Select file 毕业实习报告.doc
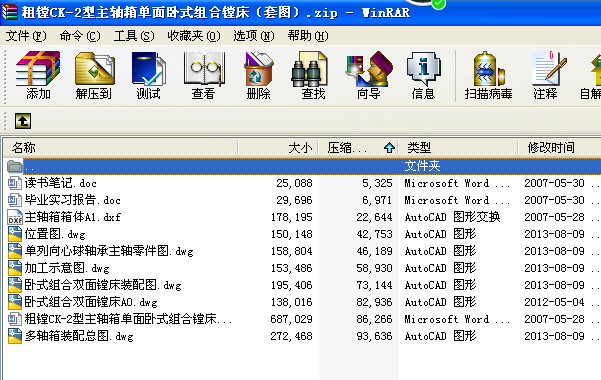 coord(72,200)
